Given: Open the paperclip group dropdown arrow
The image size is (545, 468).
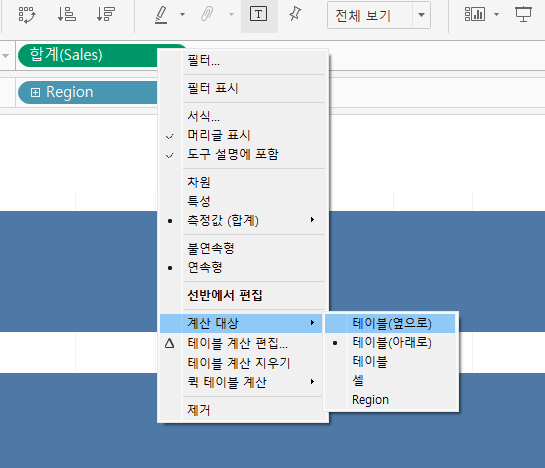Looking at the screenshot, I should (231, 15).
